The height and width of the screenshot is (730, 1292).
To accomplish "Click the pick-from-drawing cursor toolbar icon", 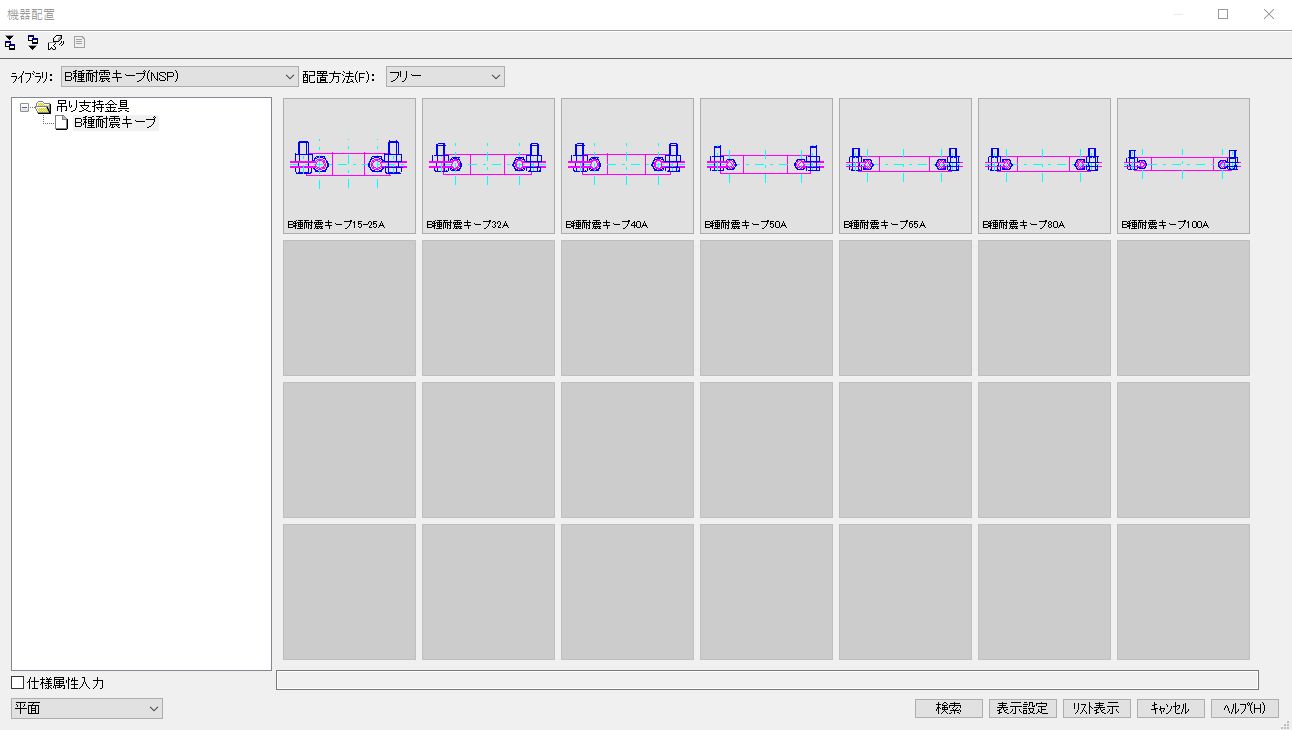I will (x=56, y=42).
